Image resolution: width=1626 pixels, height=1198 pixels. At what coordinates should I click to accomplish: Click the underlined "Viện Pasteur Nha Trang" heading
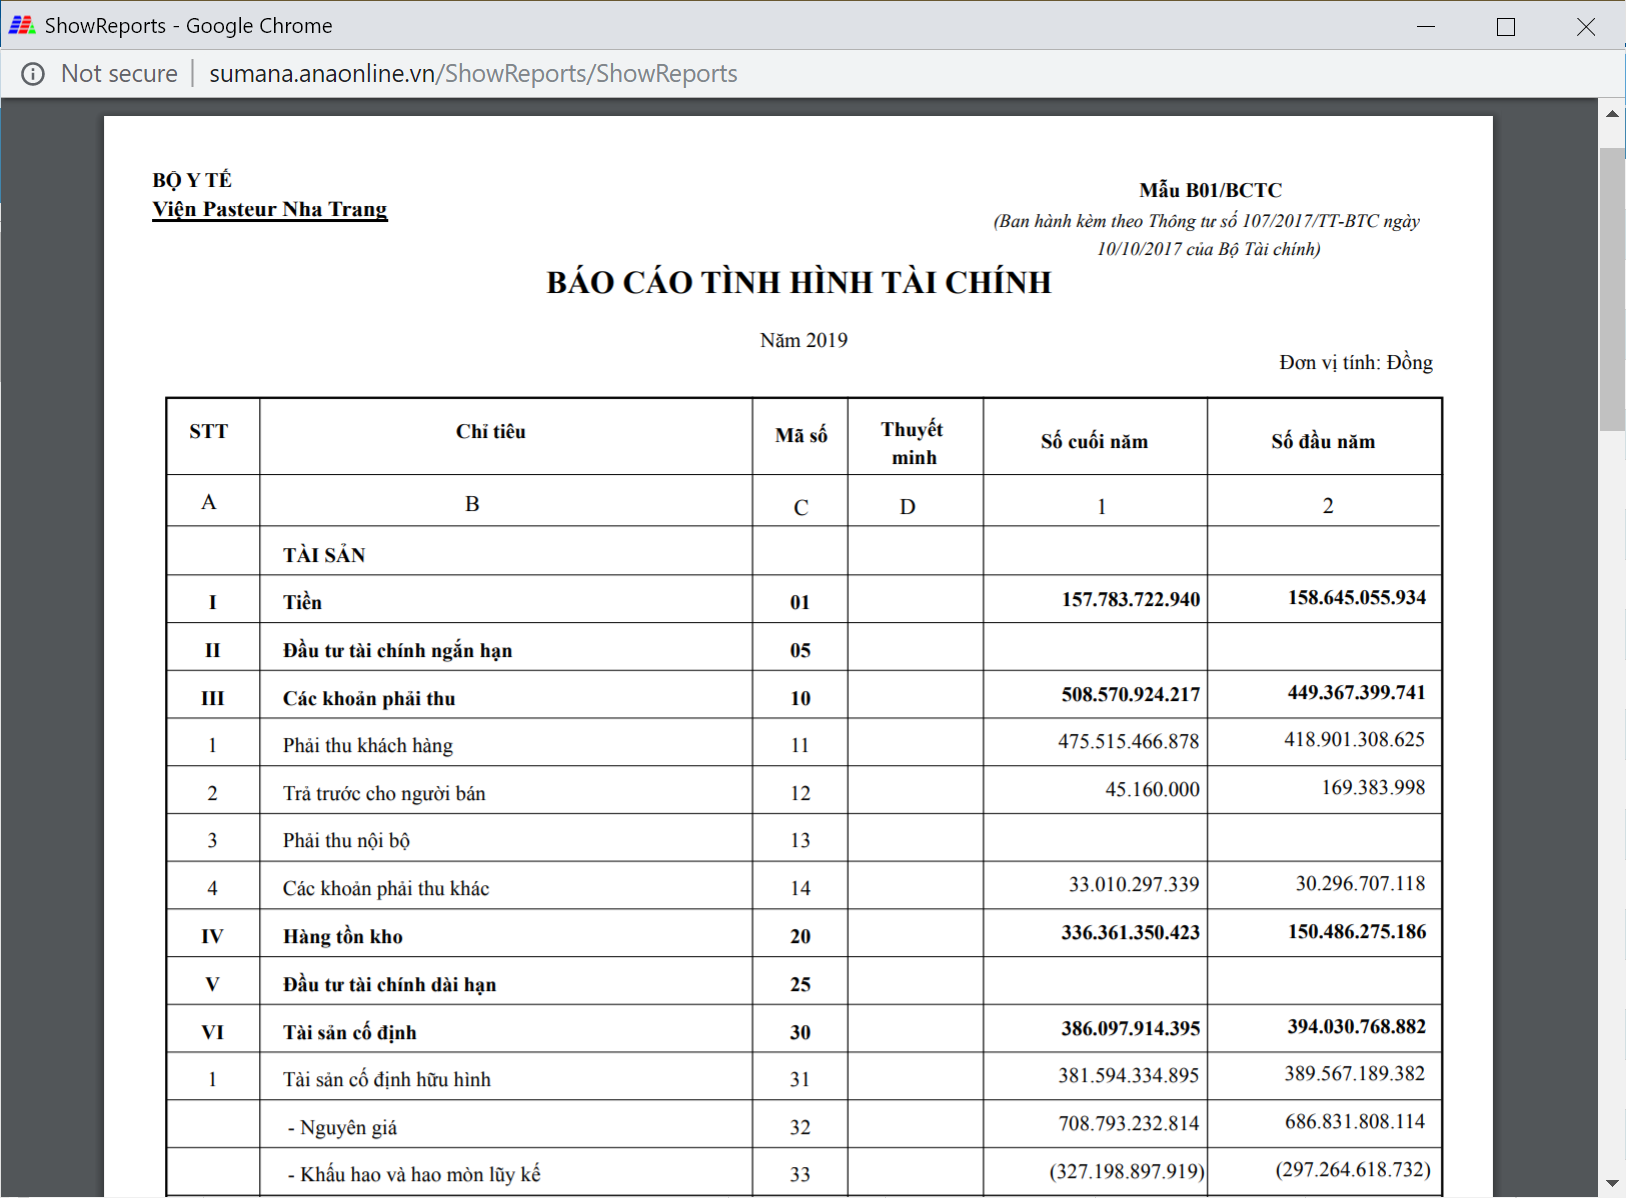pos(269,209)
